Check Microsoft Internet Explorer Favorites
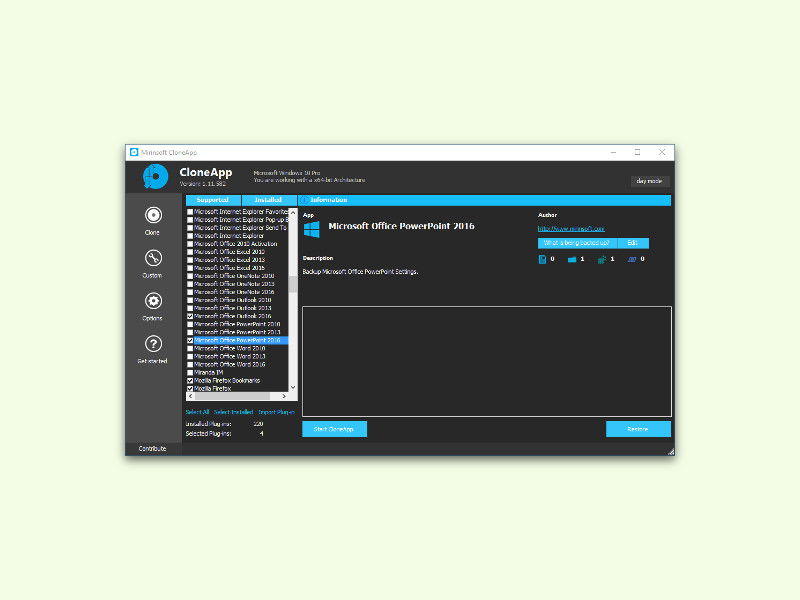This screenshot has height=600, width=800. [190, 212]
